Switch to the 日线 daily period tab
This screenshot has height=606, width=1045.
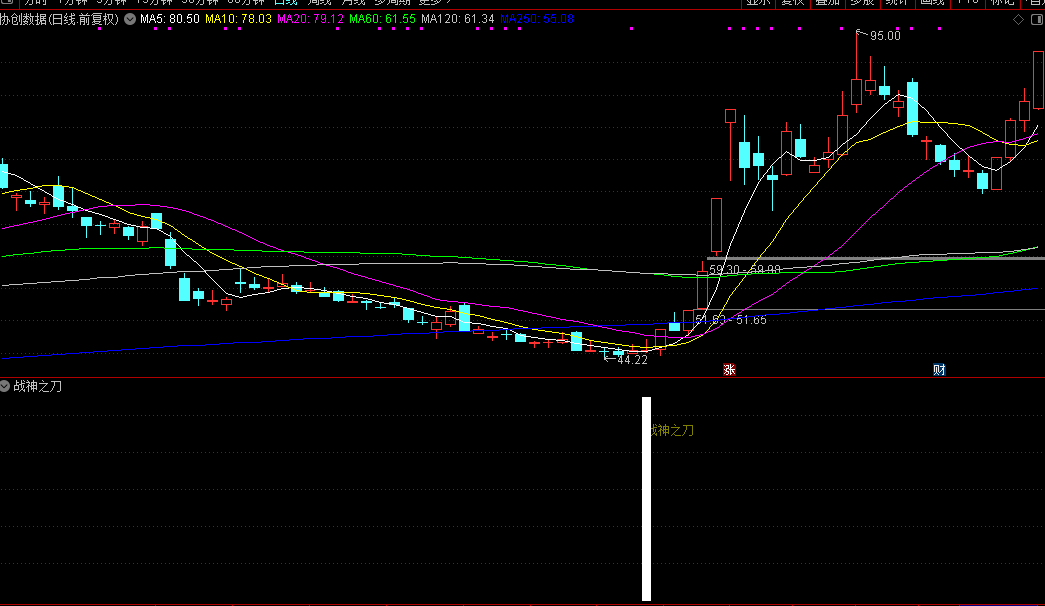[286, 3]
